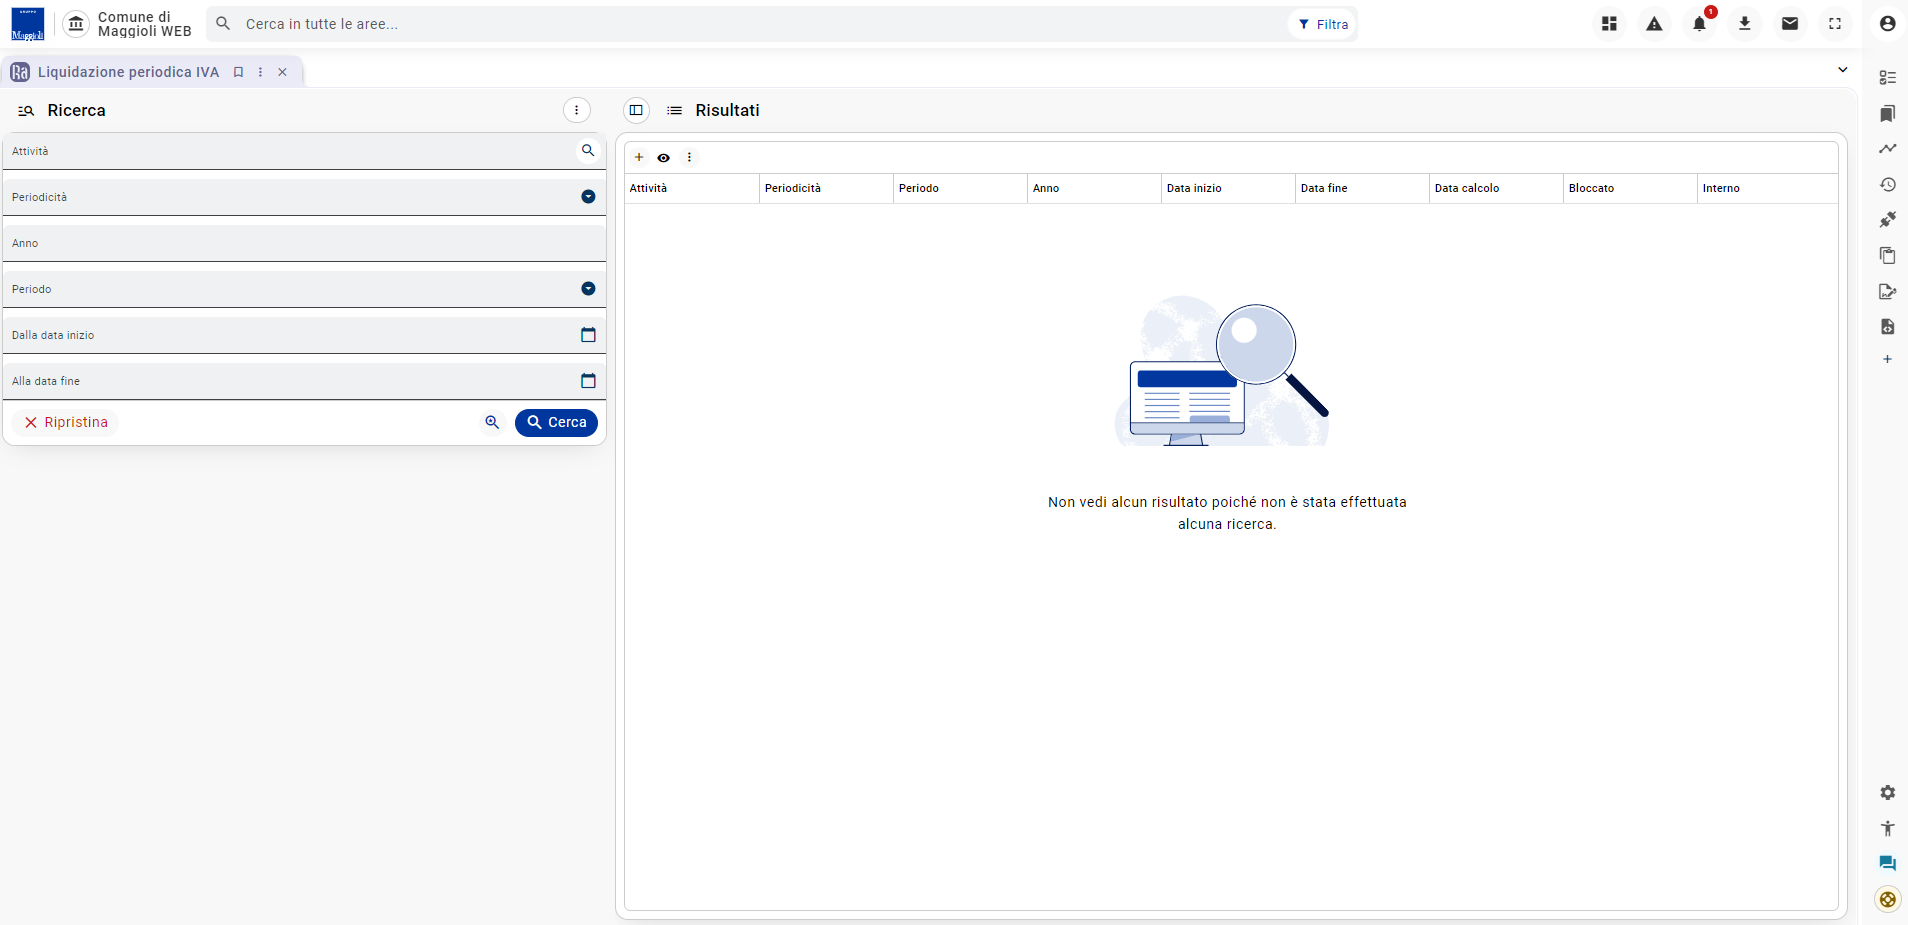Close the Liquidazione periodica IVA tab
The height and width of the screenshot is (925, 1908).
(x=282, y=72)
